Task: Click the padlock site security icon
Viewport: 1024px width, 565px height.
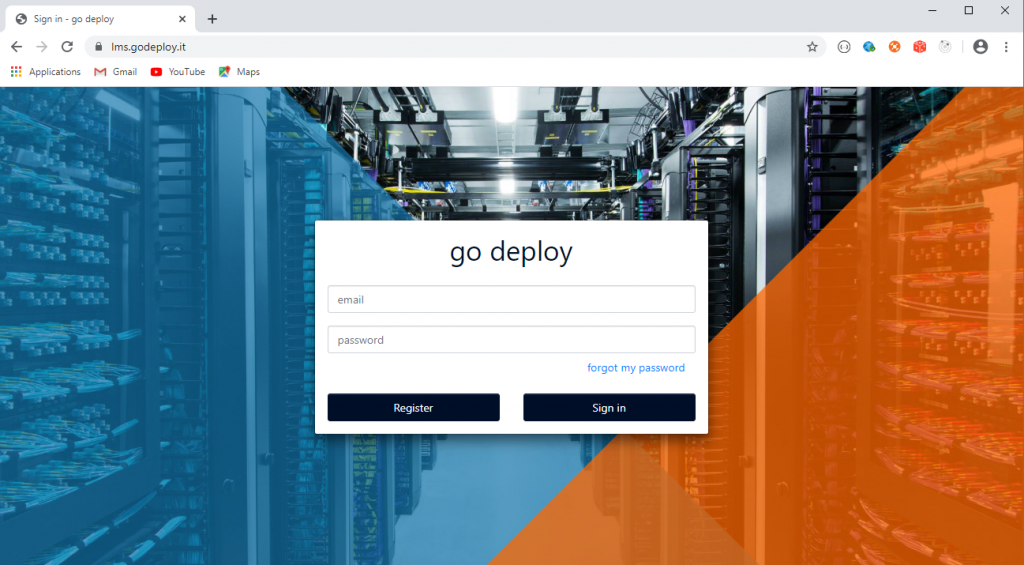Action: pyautogui.click(x=99, y=47)
